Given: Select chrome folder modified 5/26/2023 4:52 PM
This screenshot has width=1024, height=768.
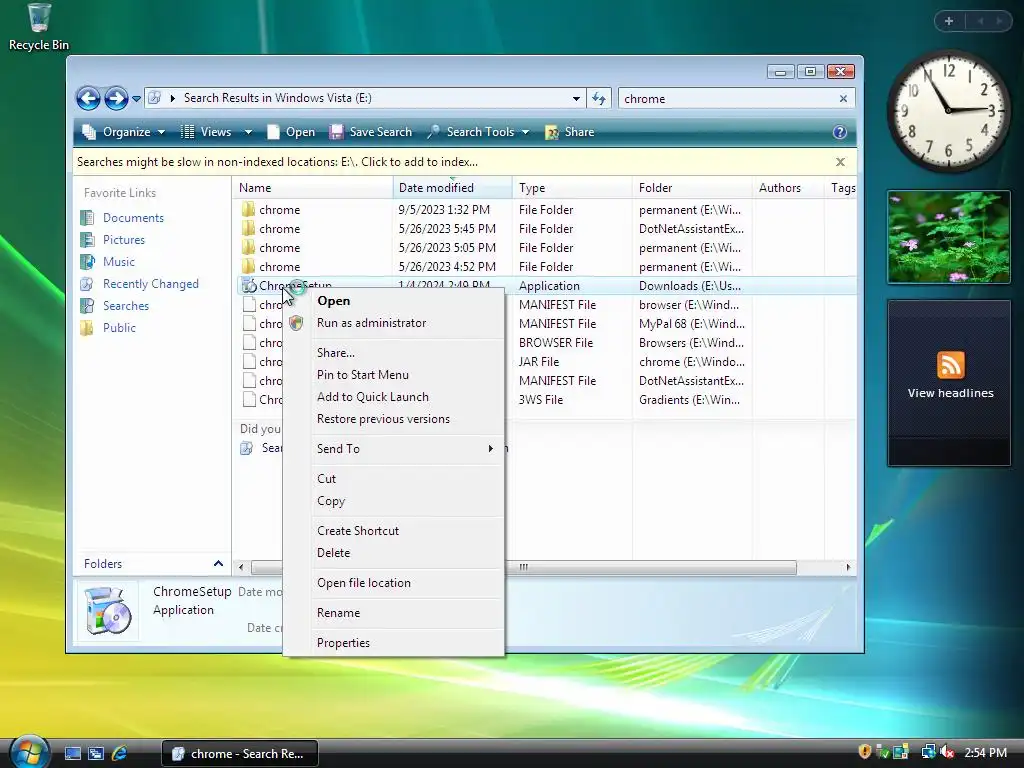Looking at the screenshot, I should point(546,266).
